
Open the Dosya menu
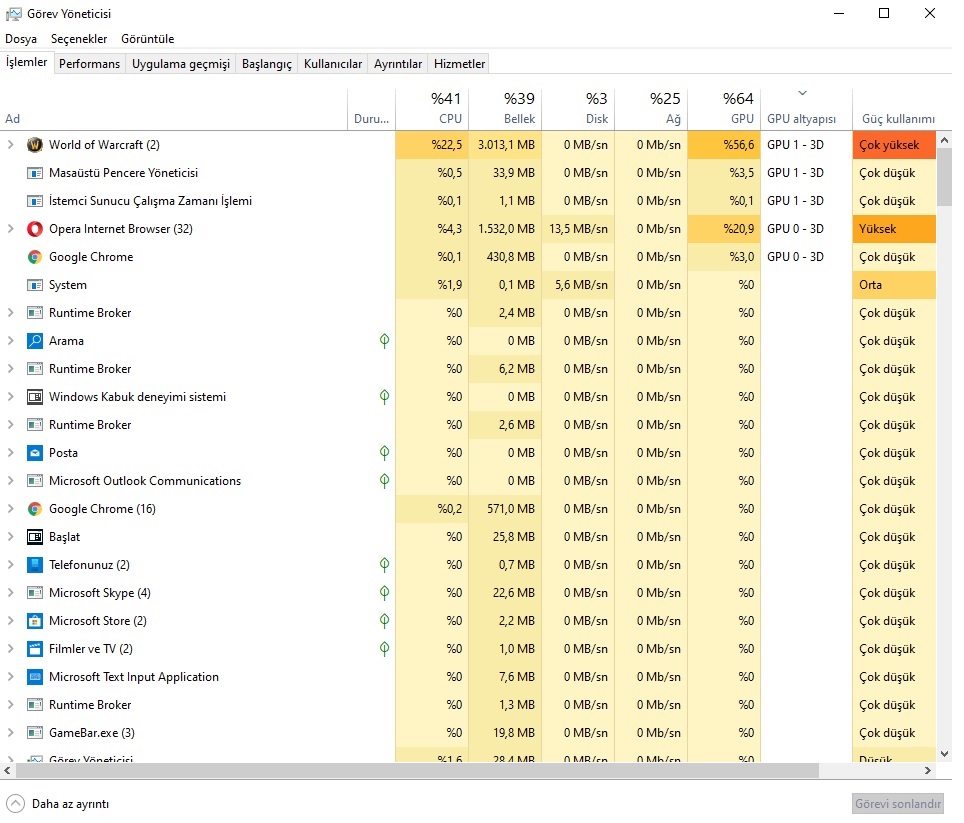(x=21, y=39)
